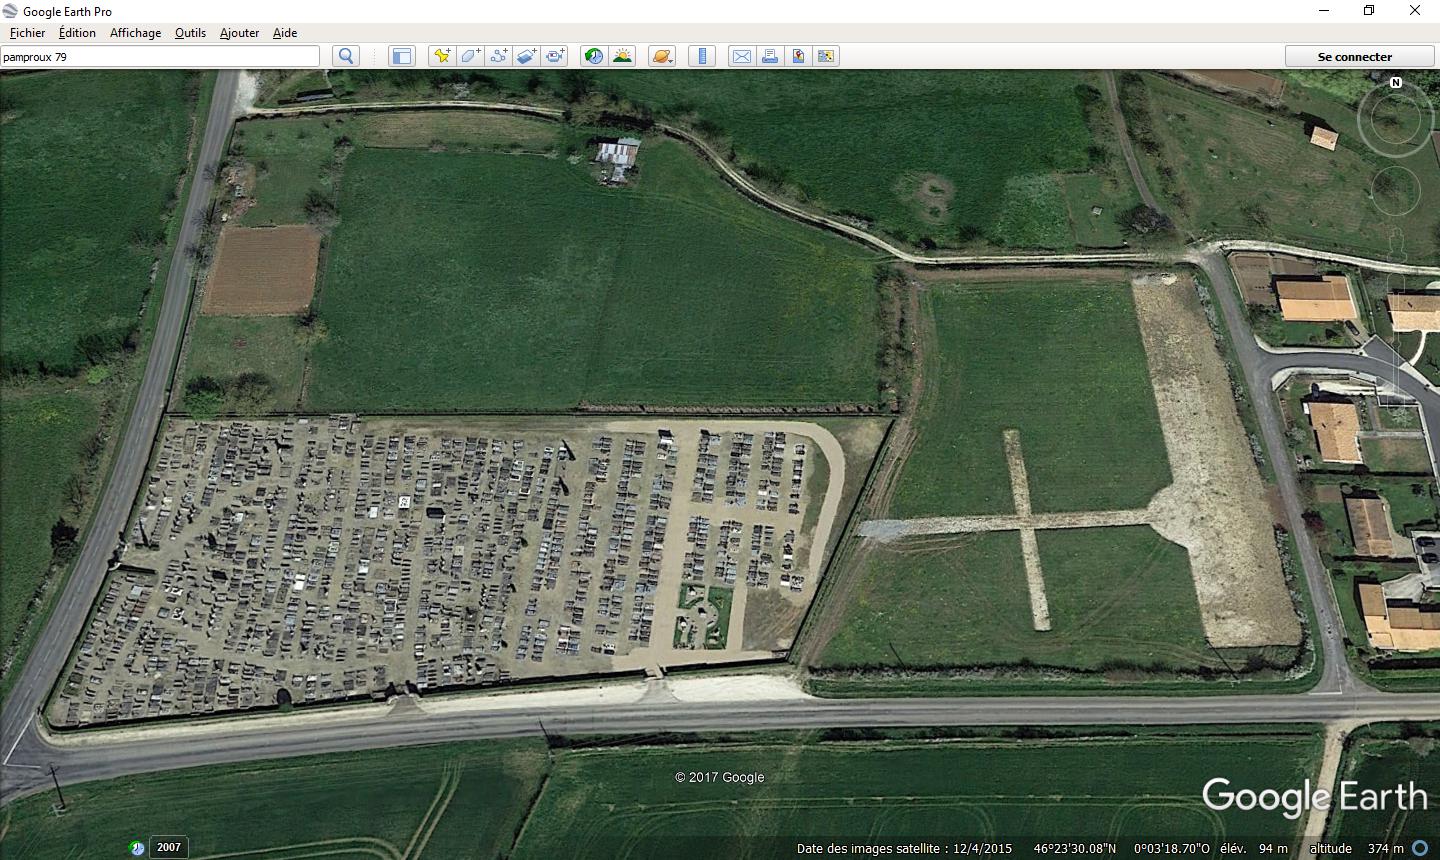Open the Édition menu

click(x=77, y=32)
